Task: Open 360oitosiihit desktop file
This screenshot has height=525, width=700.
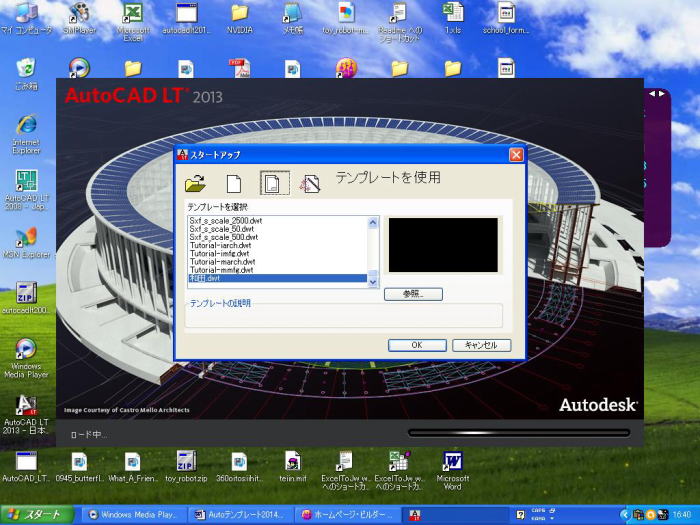Action: (239, 467)
